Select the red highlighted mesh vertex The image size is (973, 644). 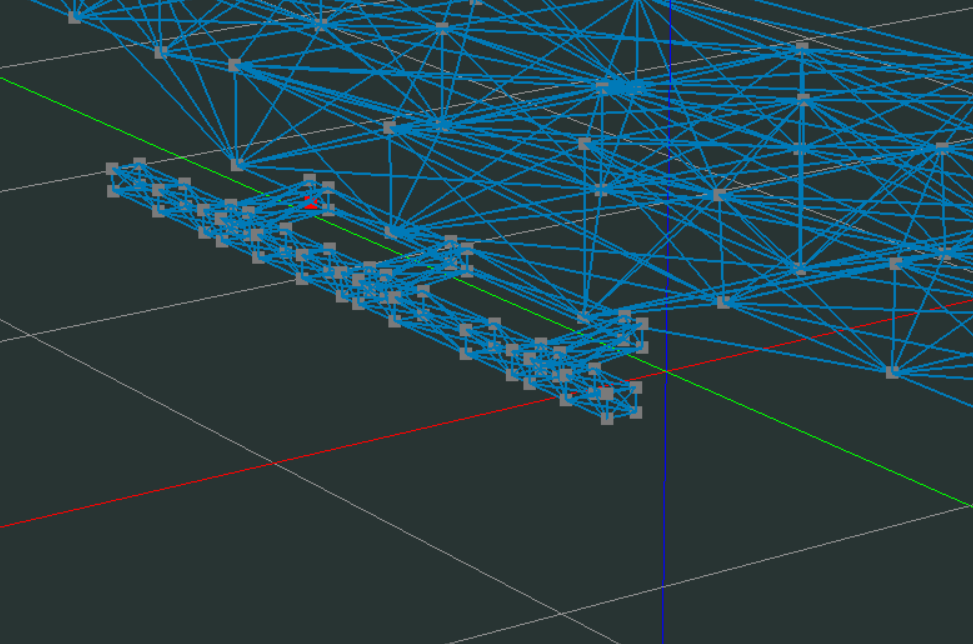click(310, 202)
